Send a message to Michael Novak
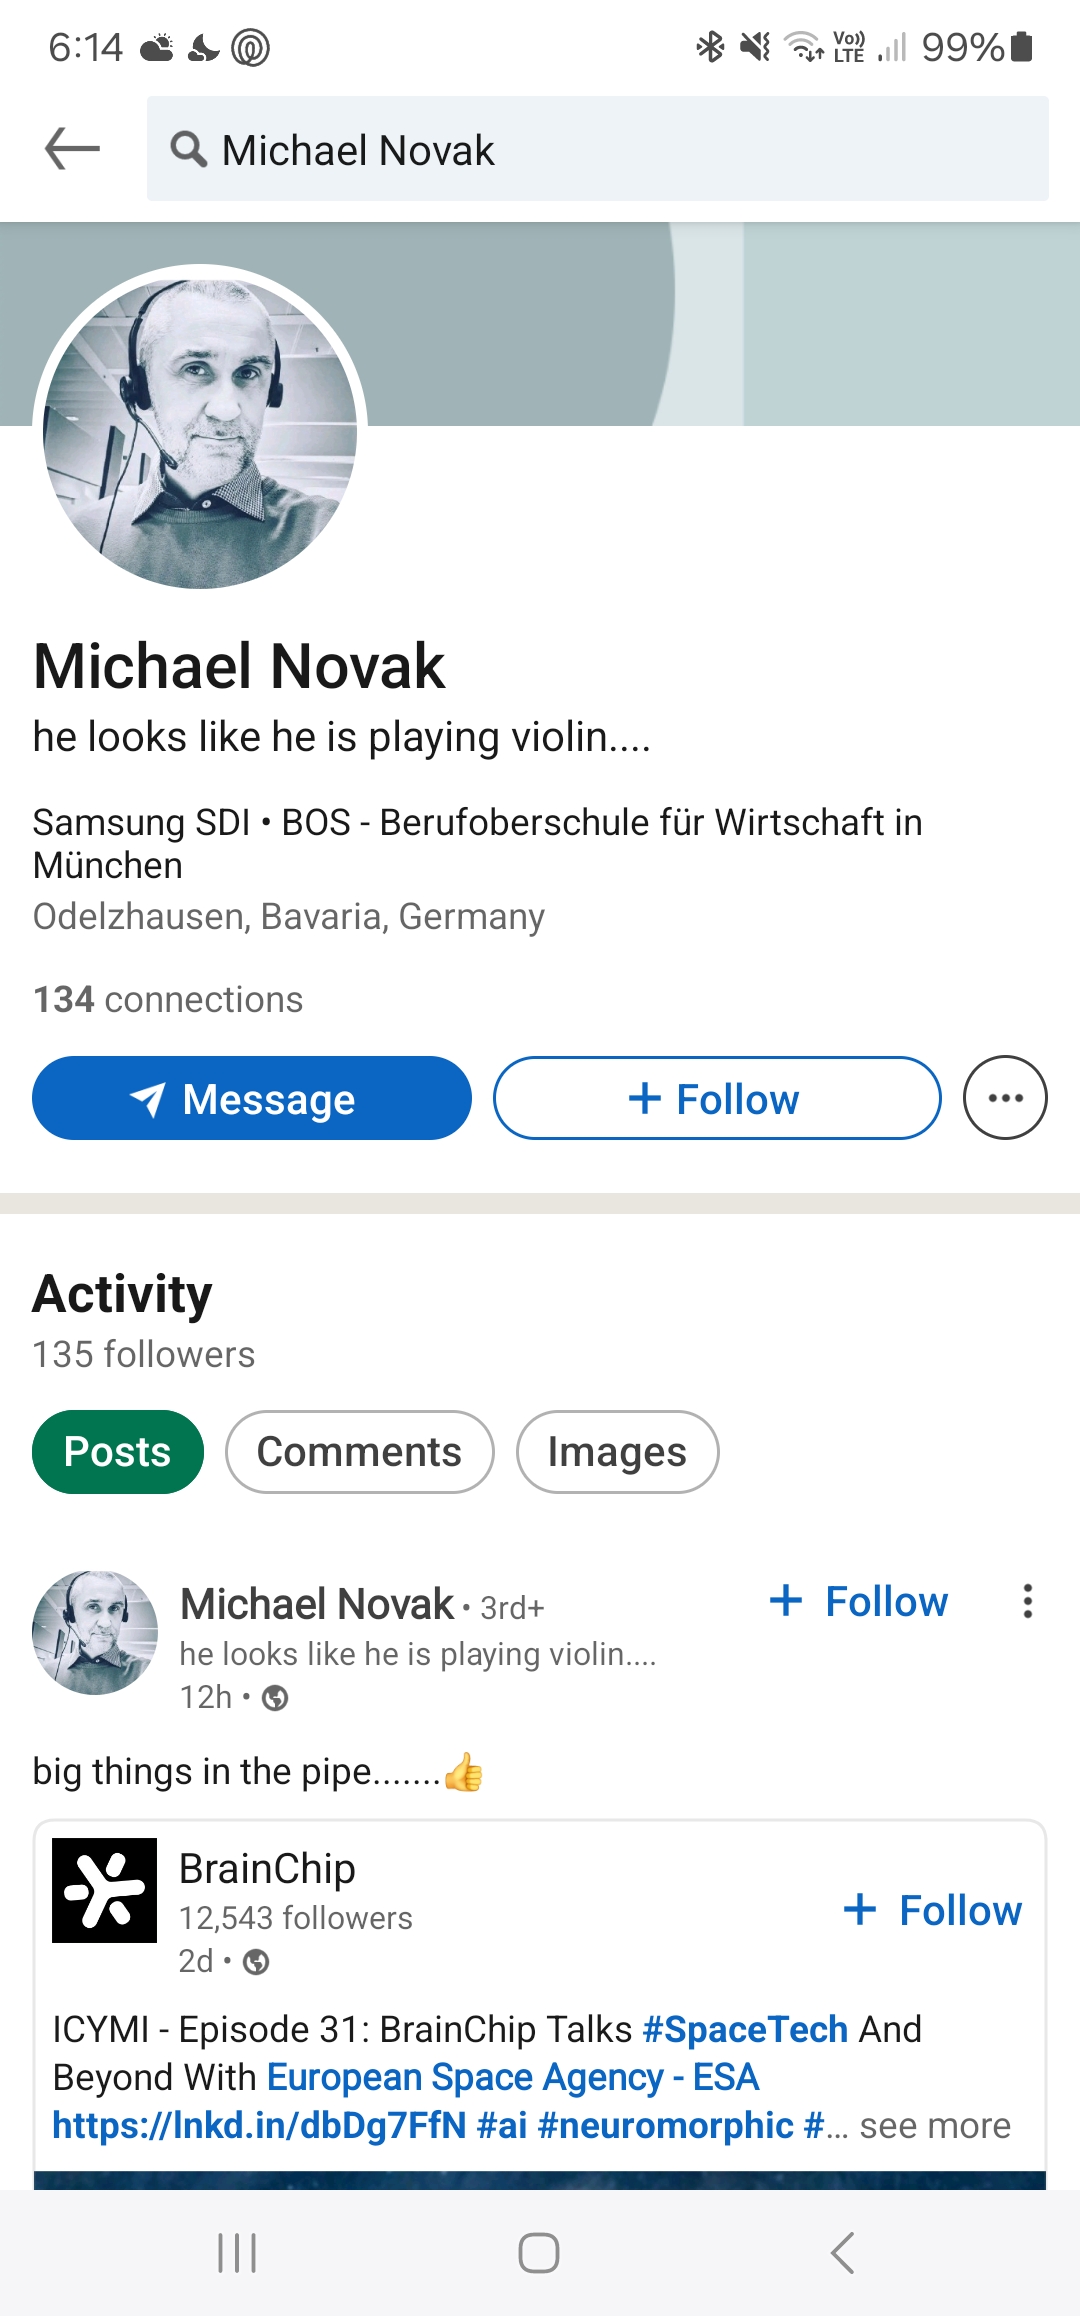The width and height of the screenshot is (1080, 2316). tap(252, 1098)
